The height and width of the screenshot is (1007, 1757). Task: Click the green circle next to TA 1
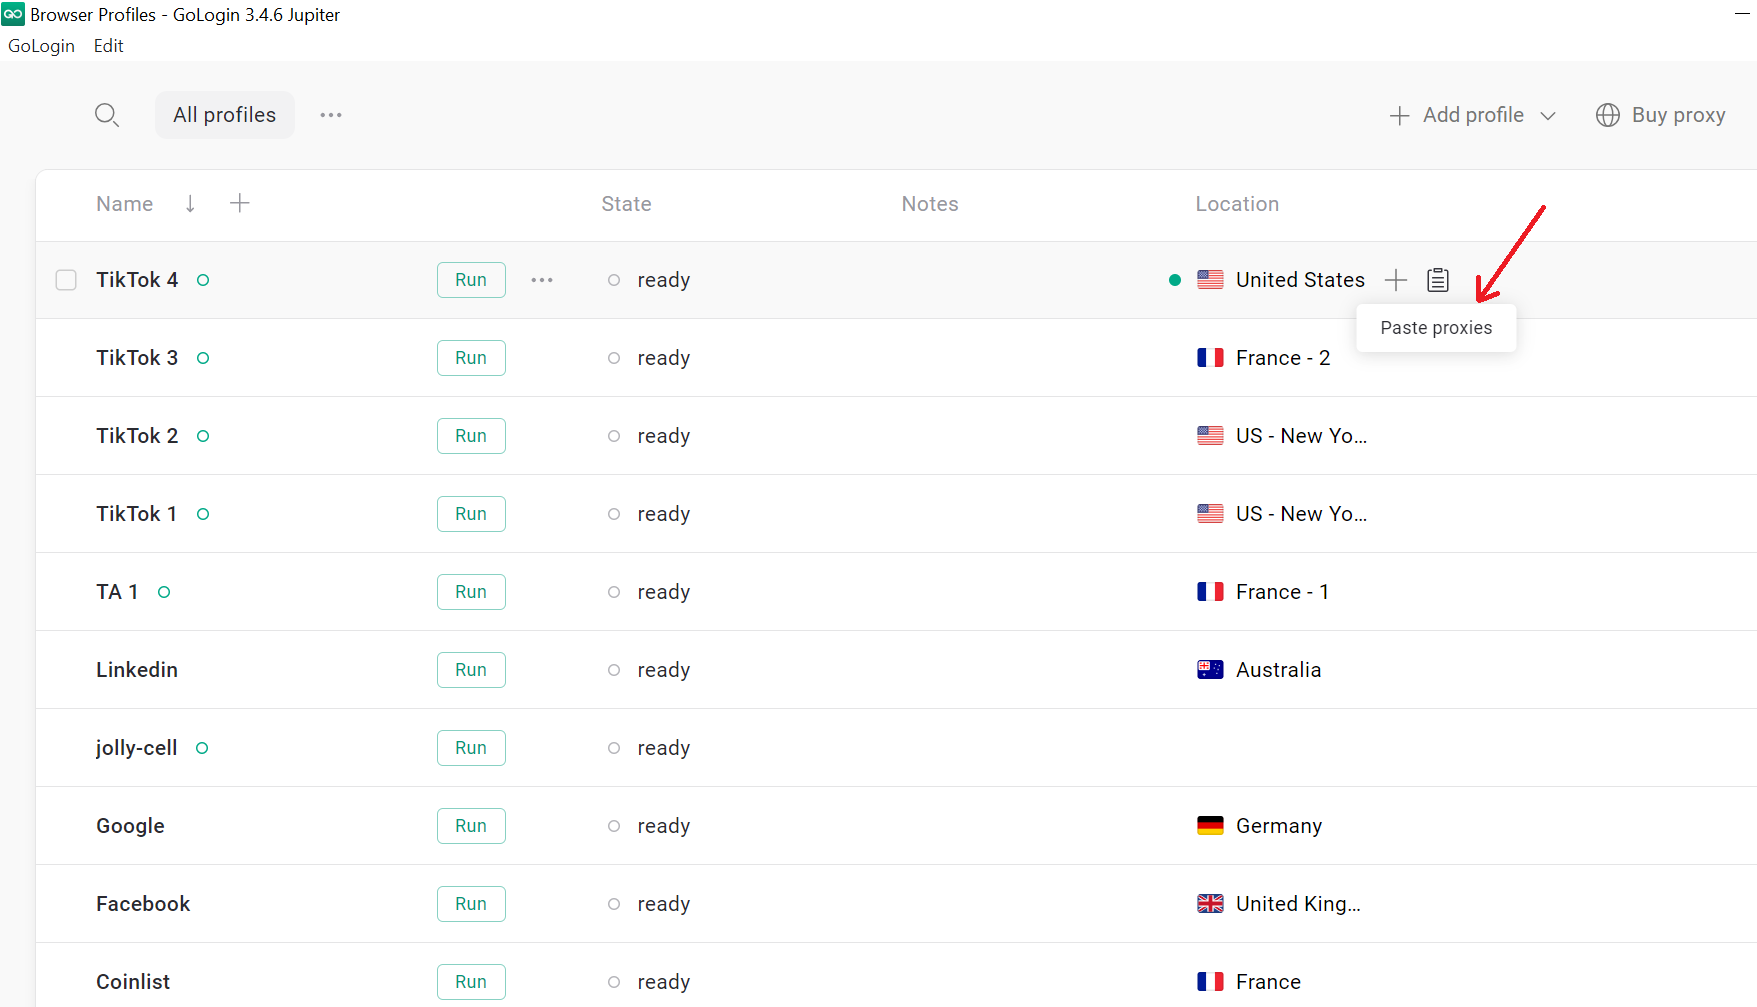tap(164, 592)
